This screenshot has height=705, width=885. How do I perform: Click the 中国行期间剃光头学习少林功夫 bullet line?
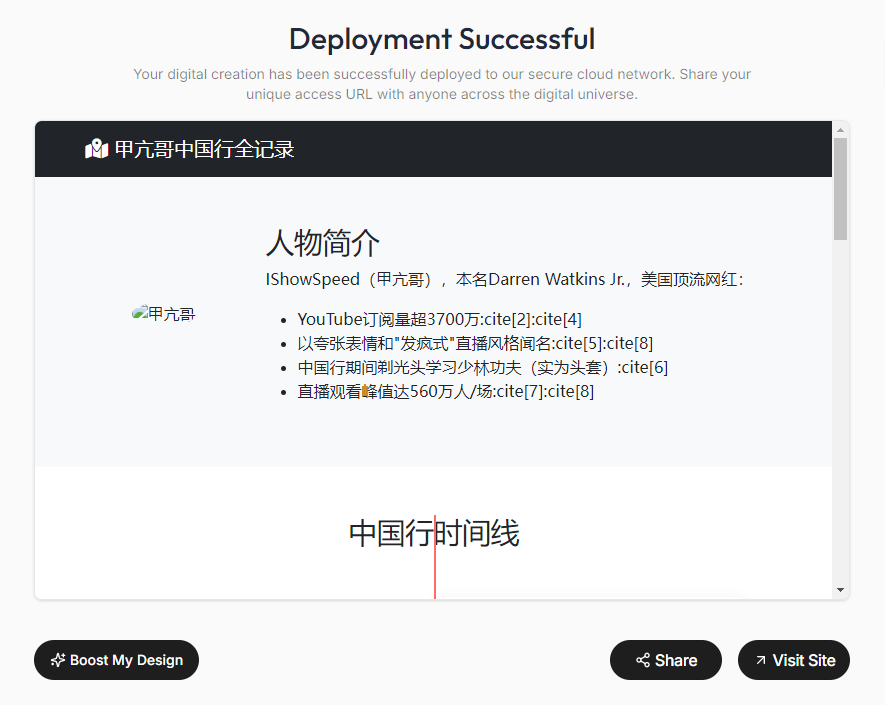click(483, 367)
